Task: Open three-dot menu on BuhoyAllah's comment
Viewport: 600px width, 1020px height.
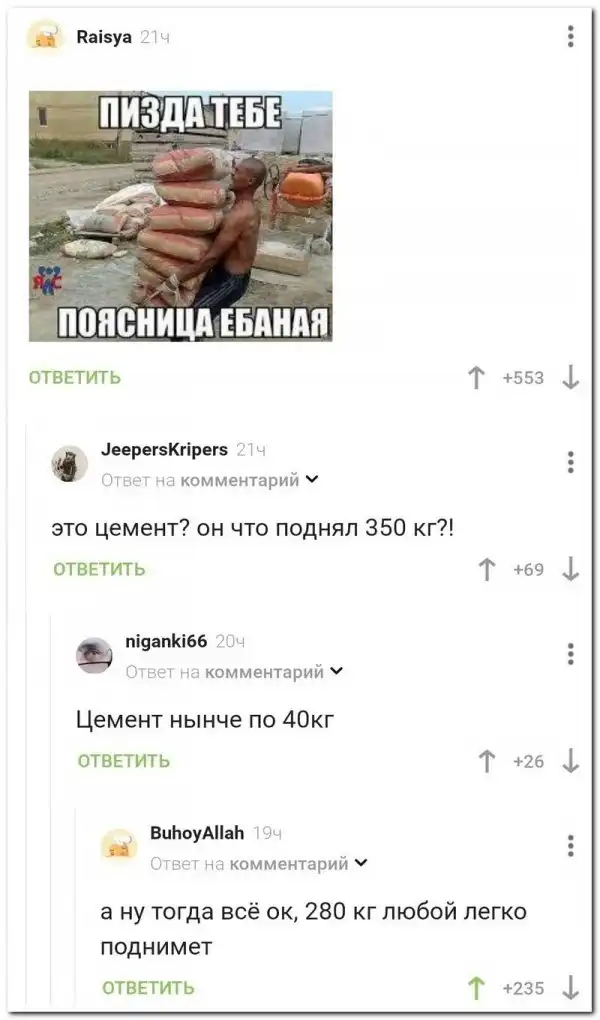Action: (570, 845)
